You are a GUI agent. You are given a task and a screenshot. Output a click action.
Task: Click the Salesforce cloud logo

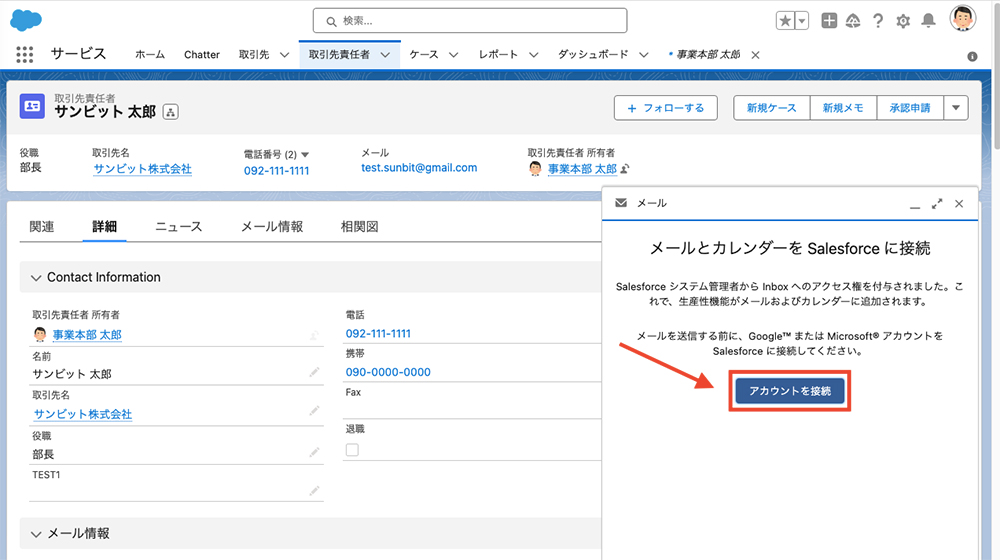pyautogui.click(x=26, y=20)
